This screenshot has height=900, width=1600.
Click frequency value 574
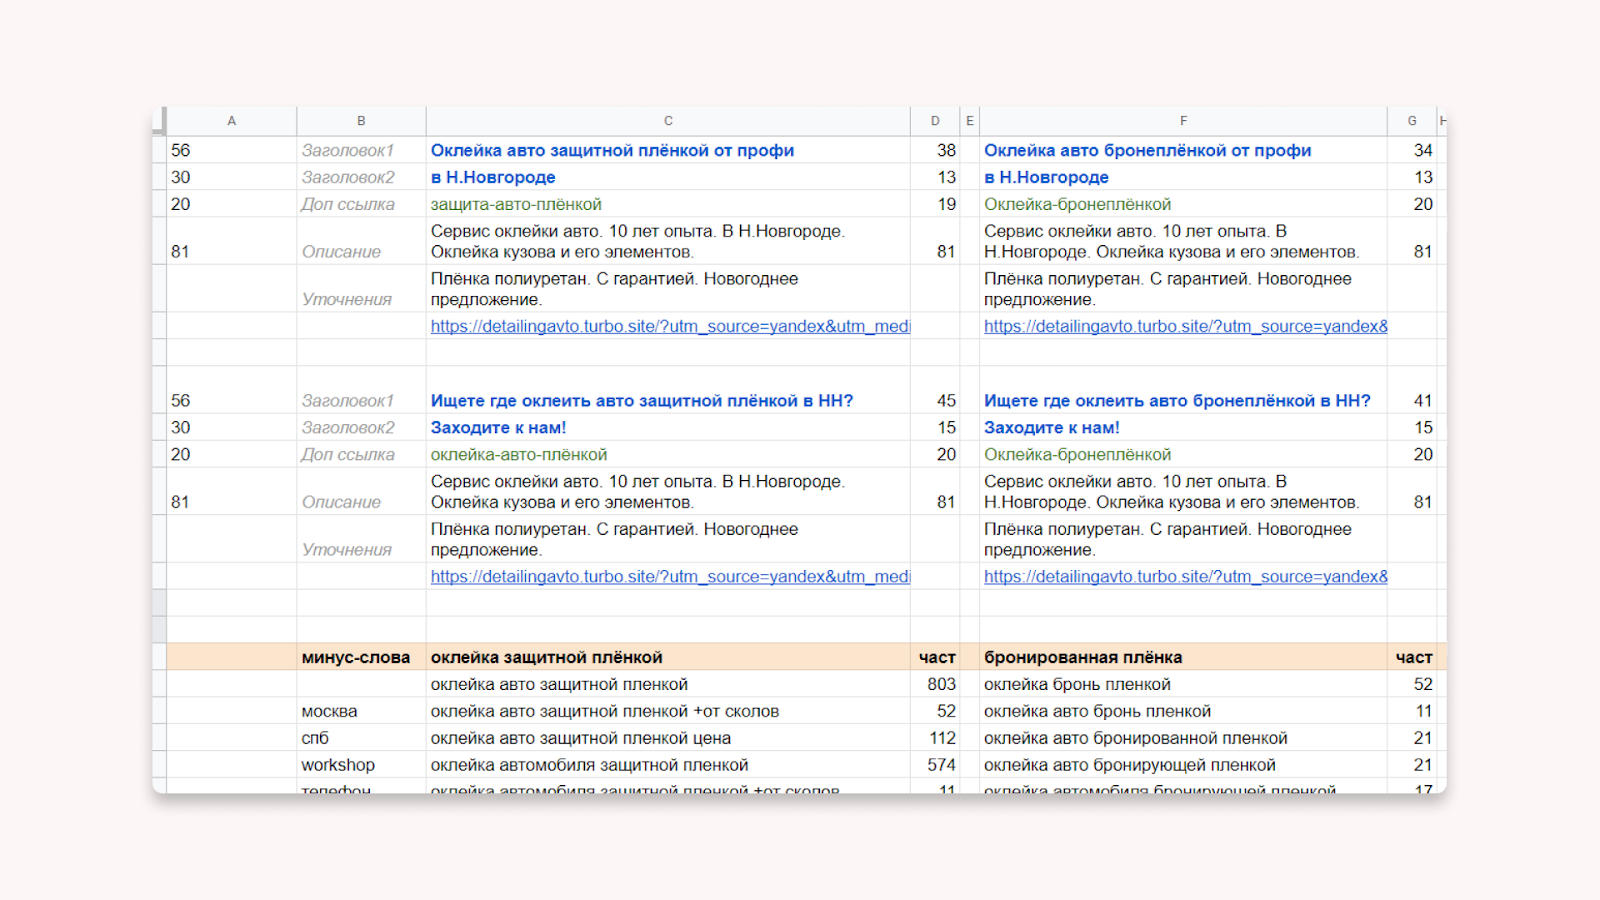pyautogui.click(x=941, y=765)
